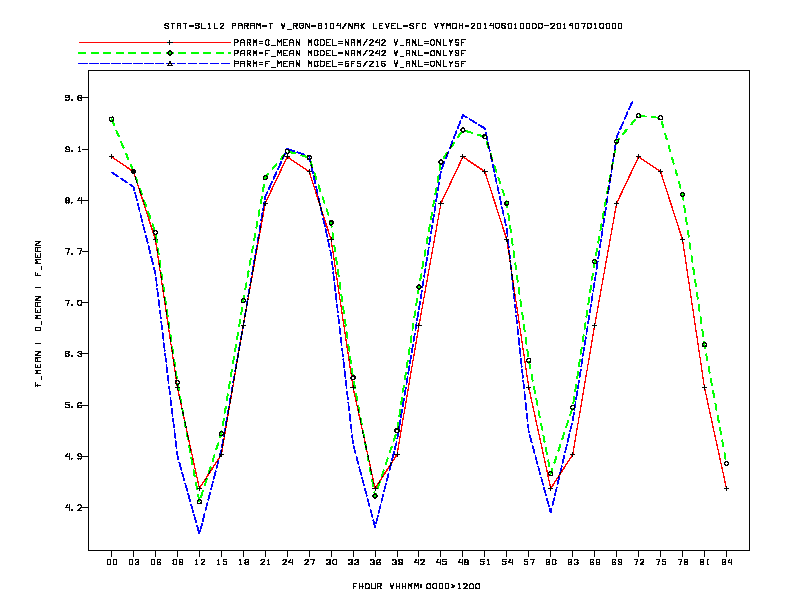This screenshot has height=612, width=792.
Task: Click the 5.6 tick label on vertical axis
Action: pos(73,405)
